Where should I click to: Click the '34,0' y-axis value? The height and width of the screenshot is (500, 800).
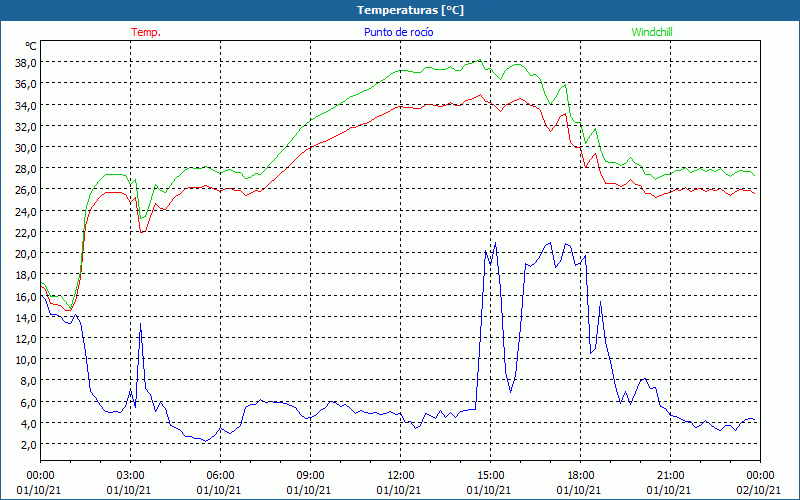(27, 105)
